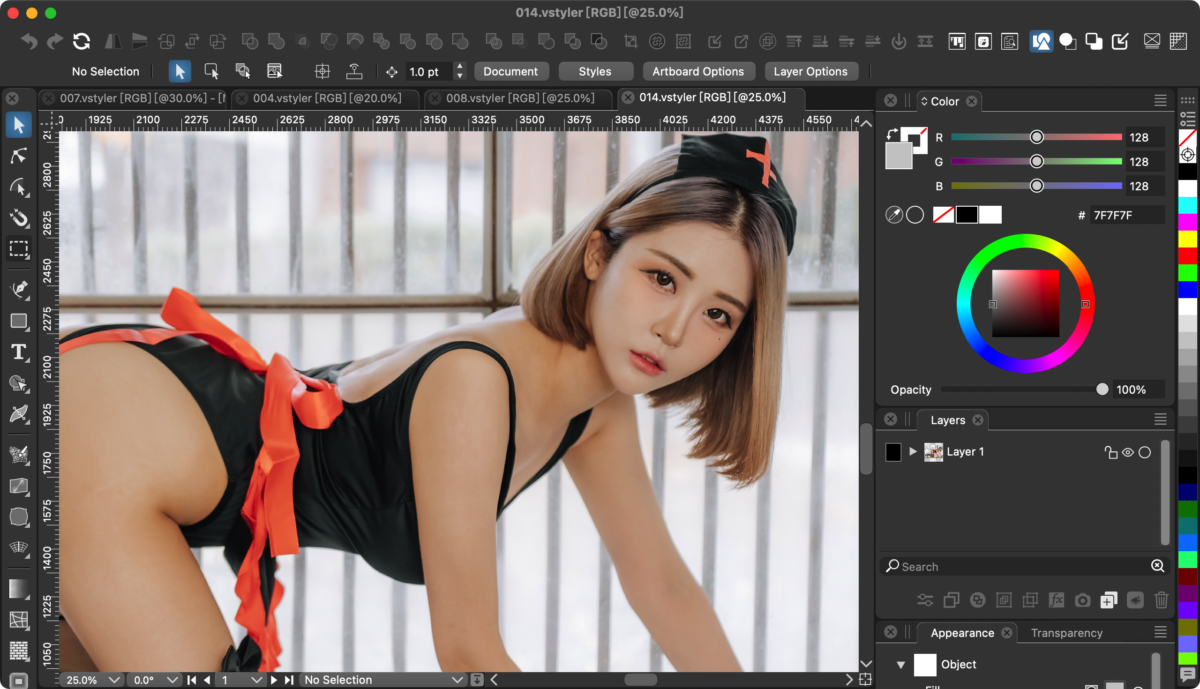
Task: Click the refresh sync icon in toolbar
Action: coord(82,41)
